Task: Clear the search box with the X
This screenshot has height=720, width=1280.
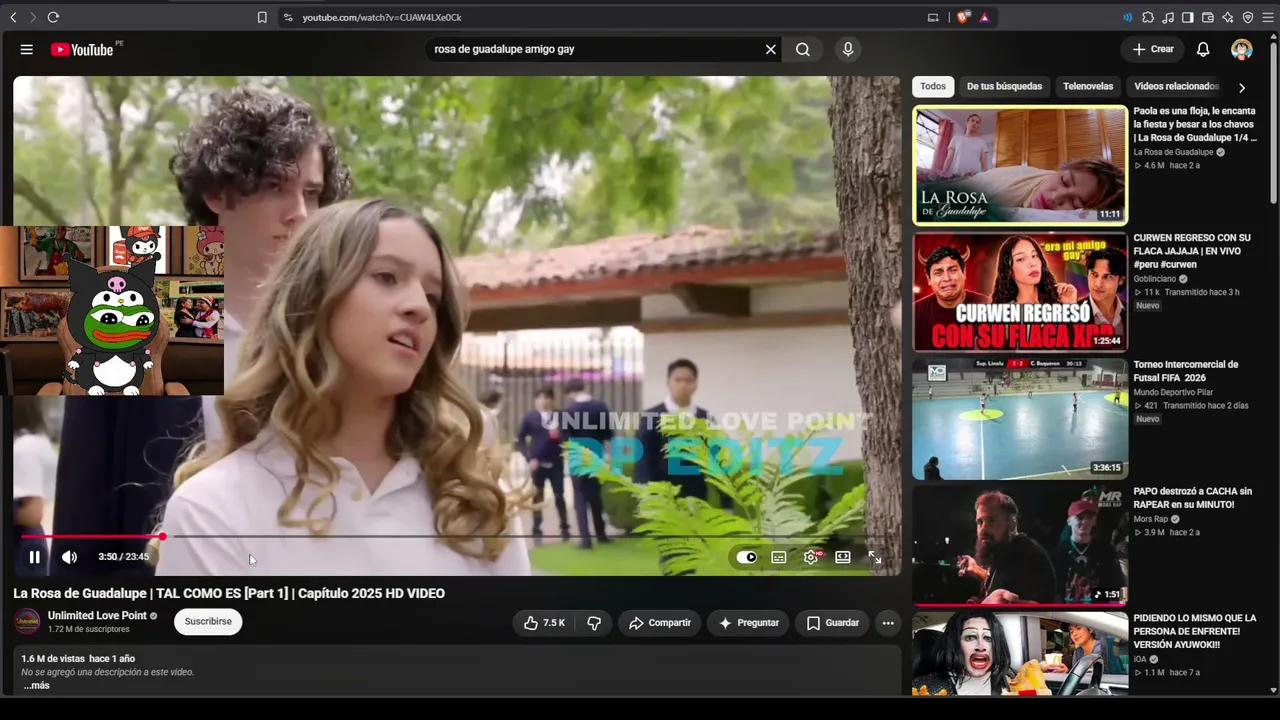Action: click(771, 49)
